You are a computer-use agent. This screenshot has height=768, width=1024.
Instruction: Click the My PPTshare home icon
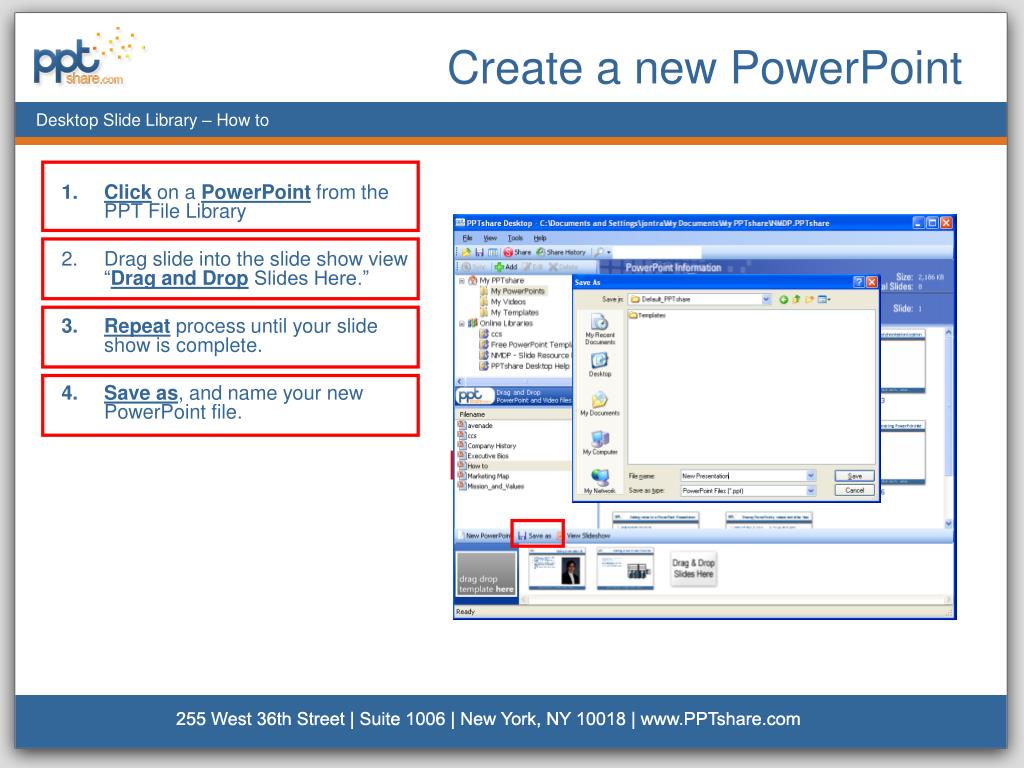(472, 281)
